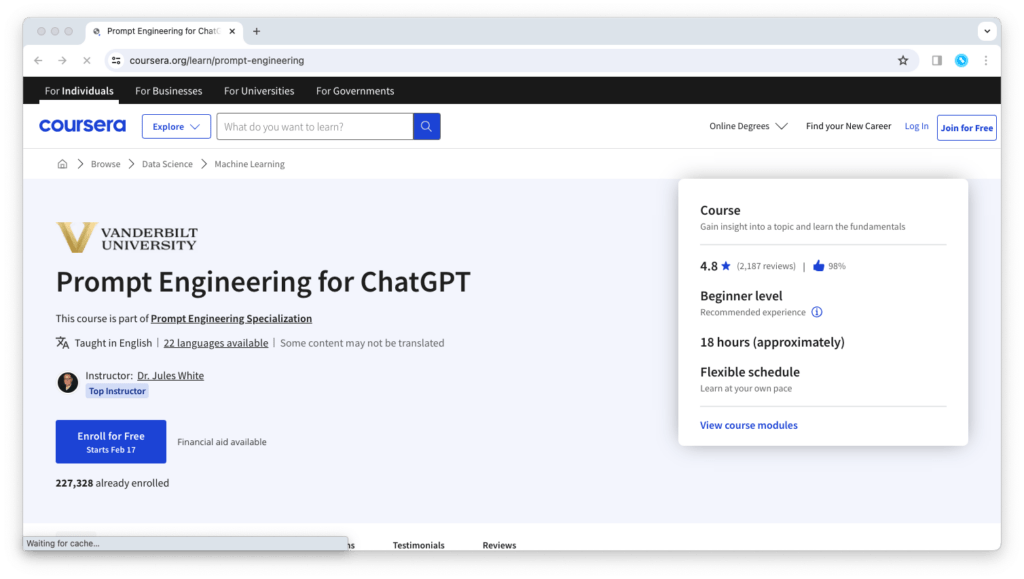The height and width of the screenshot is (579, 1024).
Task: Open the Reviews section tab
Action: coord(499,545)
